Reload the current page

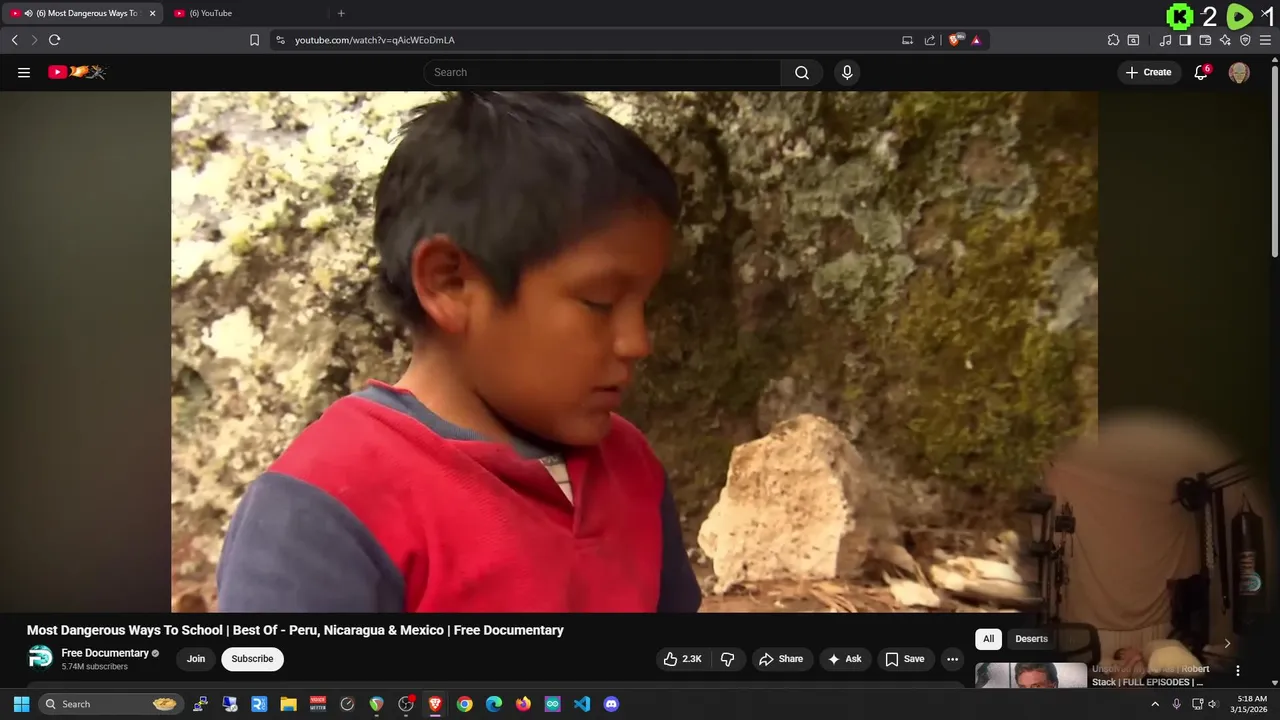[54, 40]
